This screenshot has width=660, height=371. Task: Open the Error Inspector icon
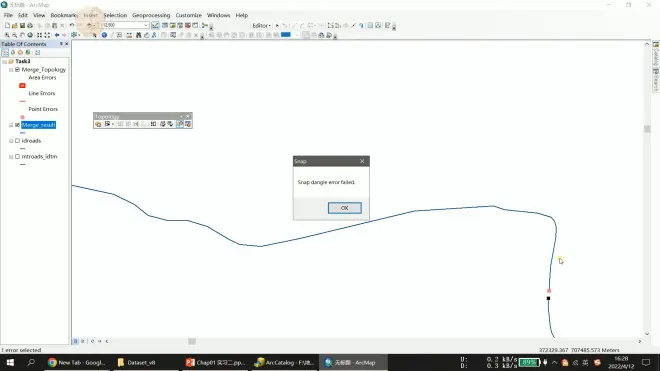tap(188, 124)
